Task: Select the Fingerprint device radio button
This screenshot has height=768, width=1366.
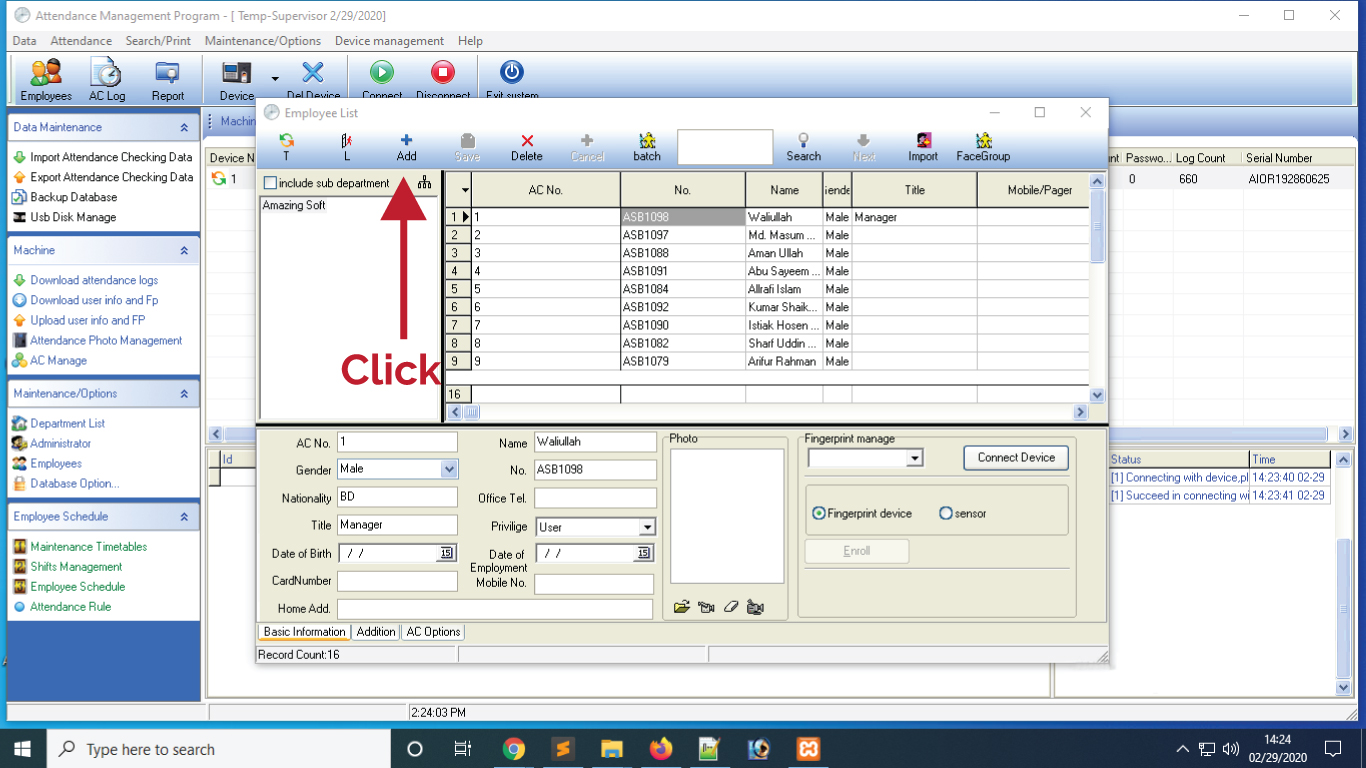Action: 819,513
